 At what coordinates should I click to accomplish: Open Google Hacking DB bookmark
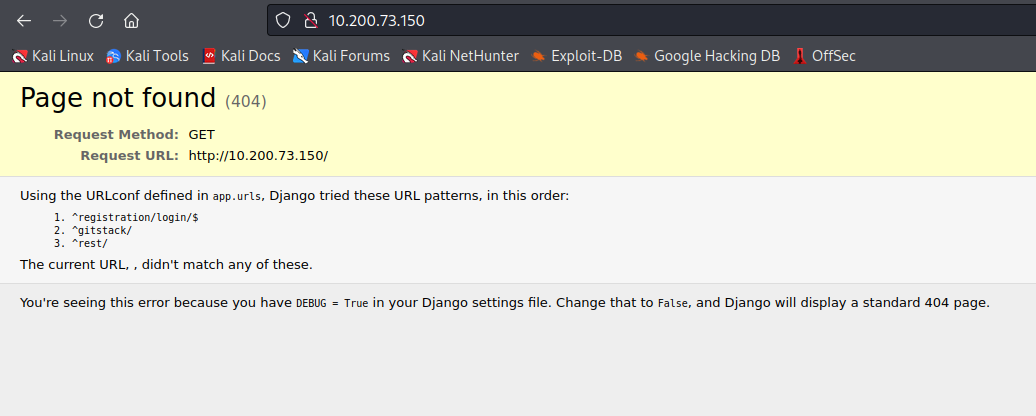(707, 56)
